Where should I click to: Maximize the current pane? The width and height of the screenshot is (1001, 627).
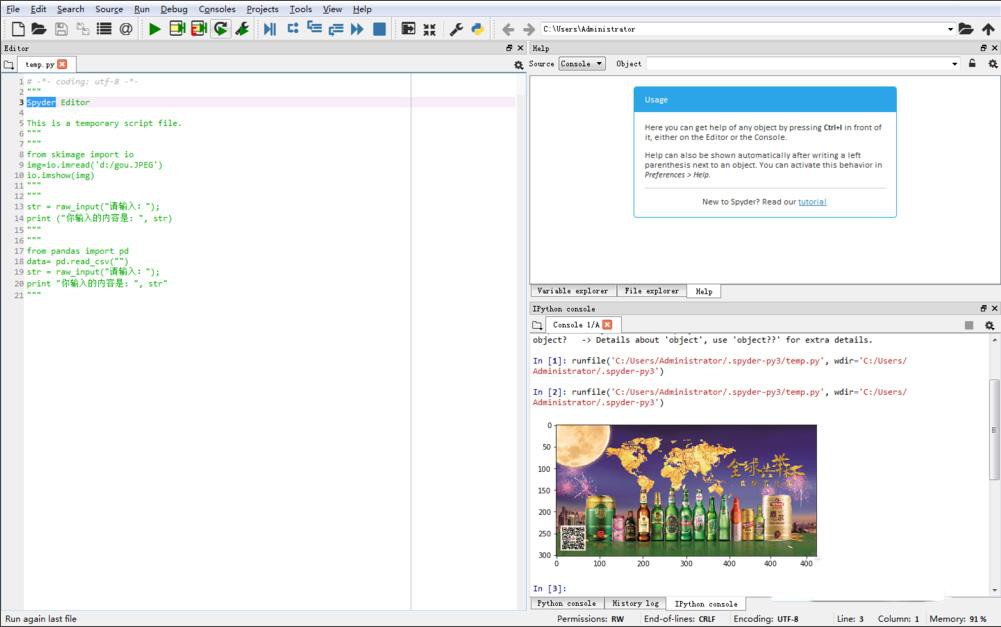pos(408,29)
